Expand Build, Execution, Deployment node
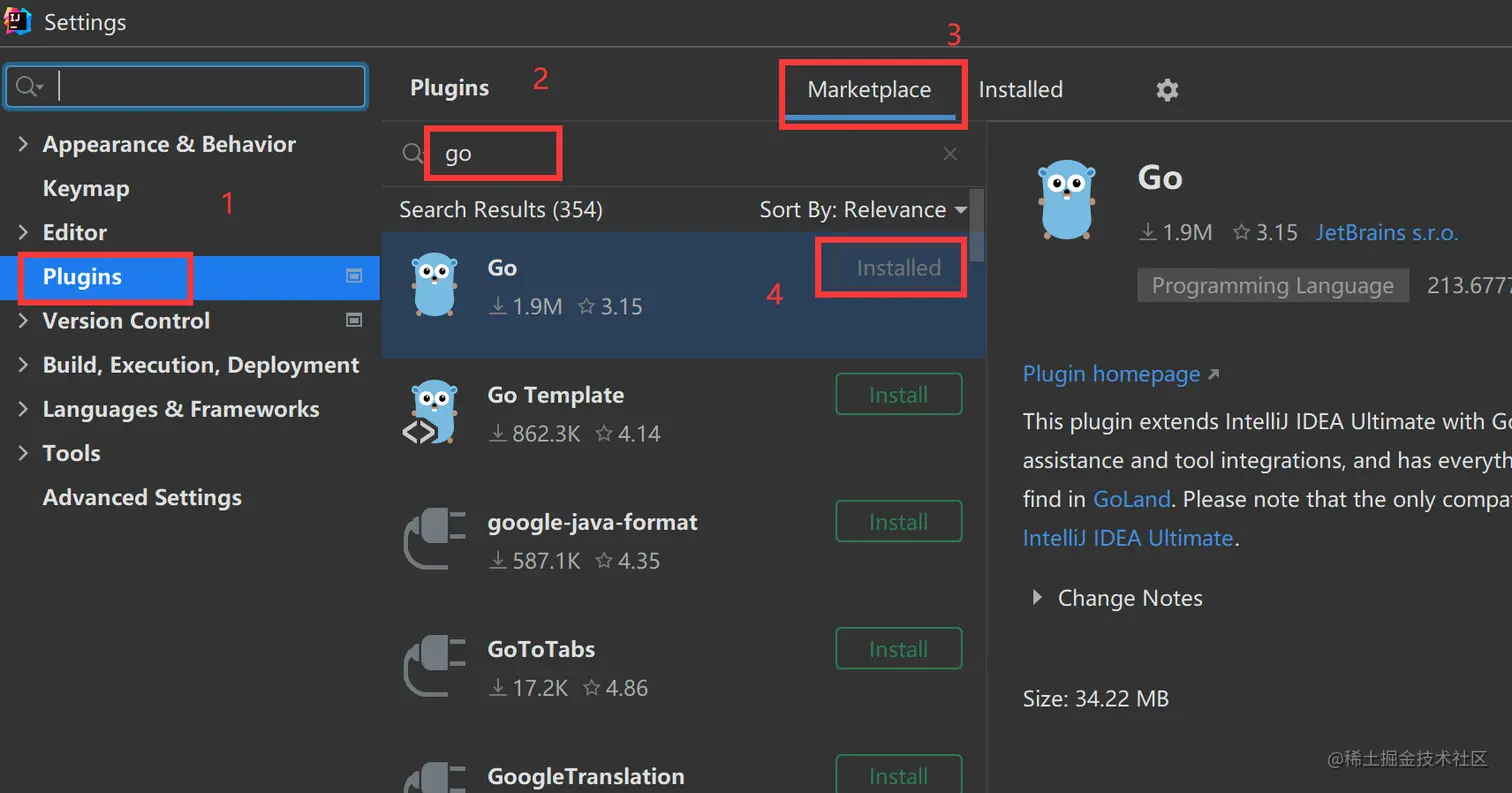Viewport: 1512px width, 793px height. [x=23, y=365]
